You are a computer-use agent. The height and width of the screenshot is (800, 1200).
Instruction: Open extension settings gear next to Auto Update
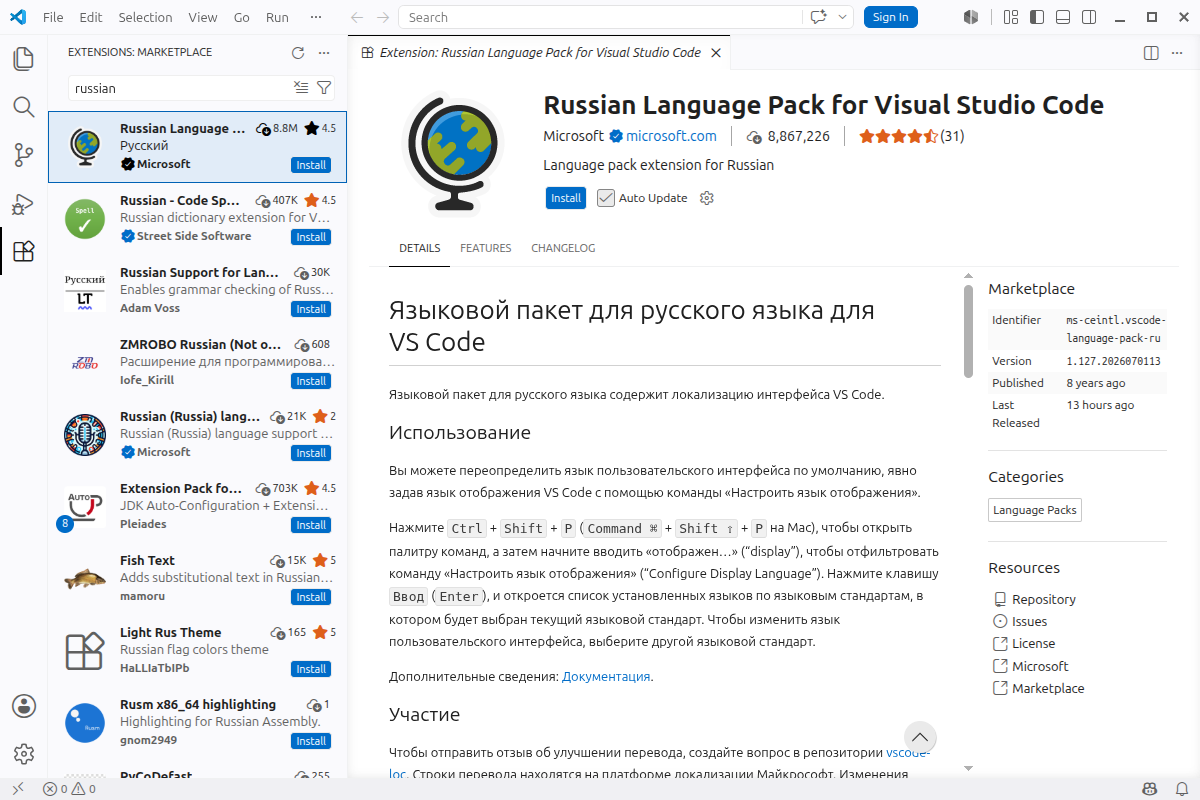707,198
